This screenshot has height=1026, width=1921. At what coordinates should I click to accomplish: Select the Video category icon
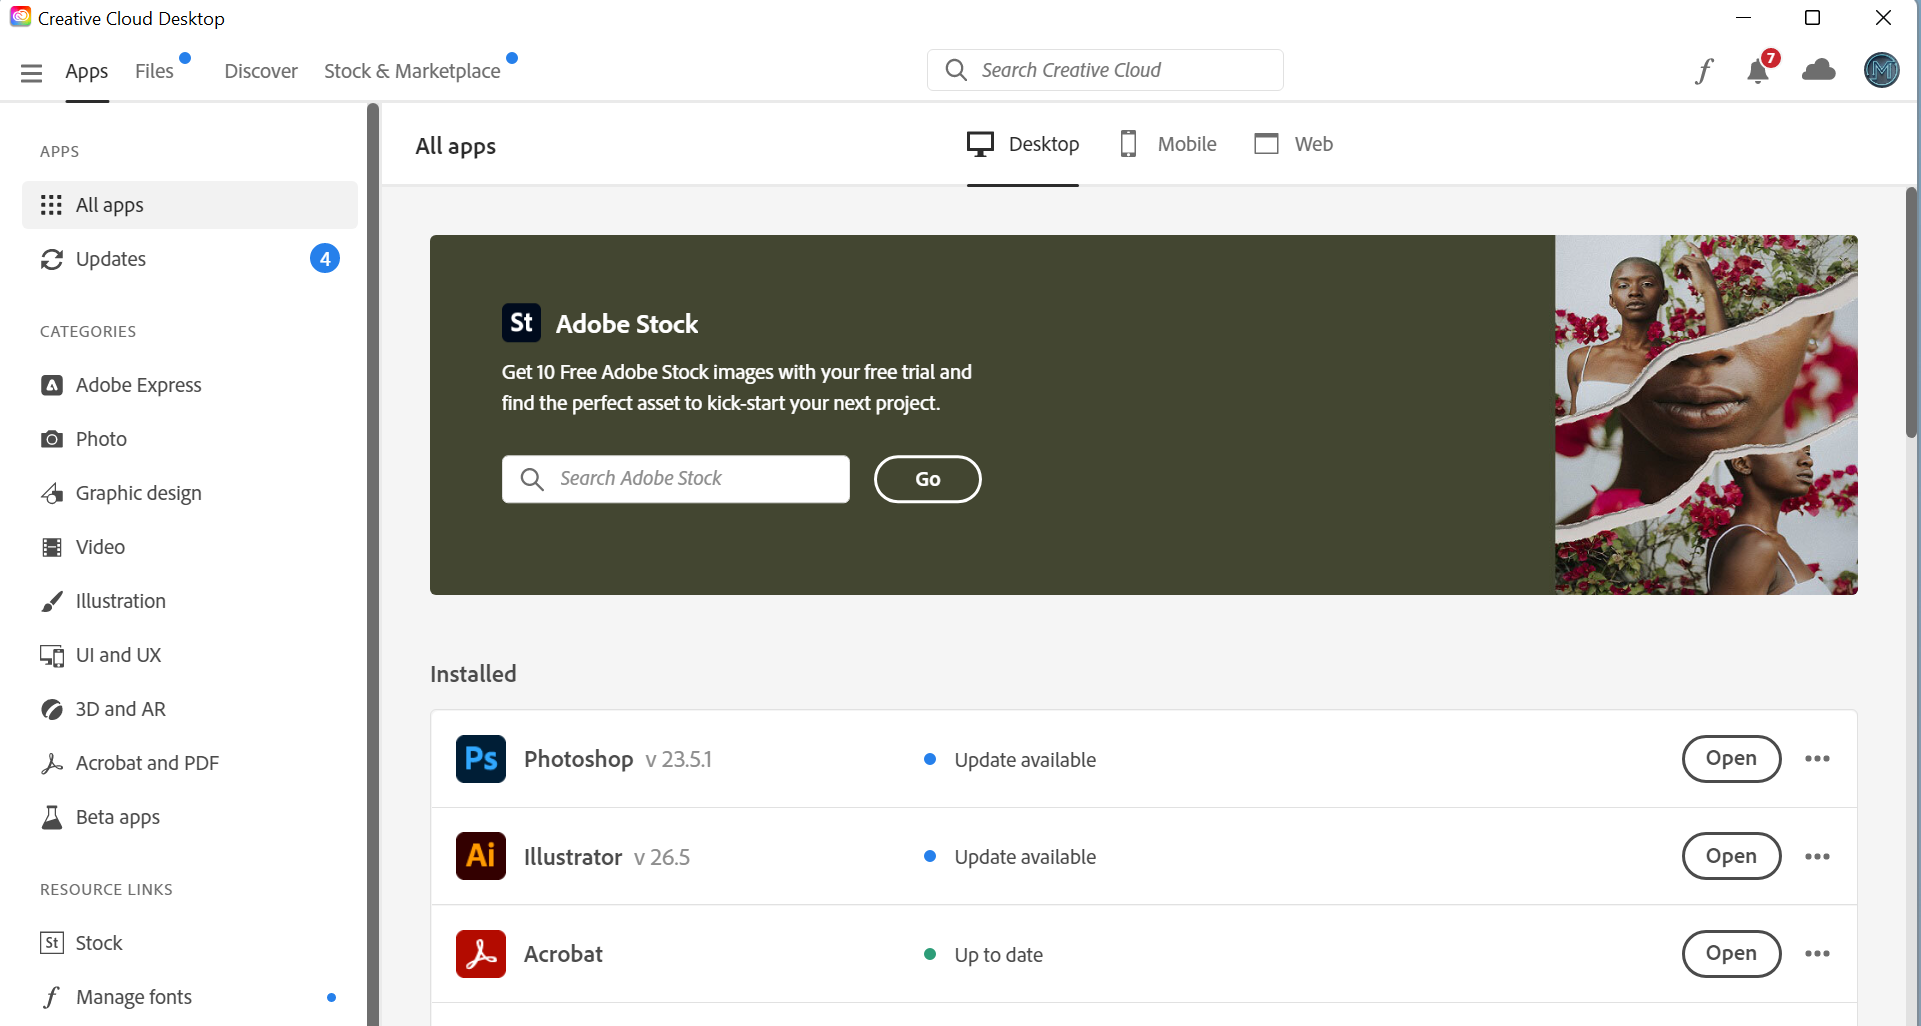click(52, 546)
